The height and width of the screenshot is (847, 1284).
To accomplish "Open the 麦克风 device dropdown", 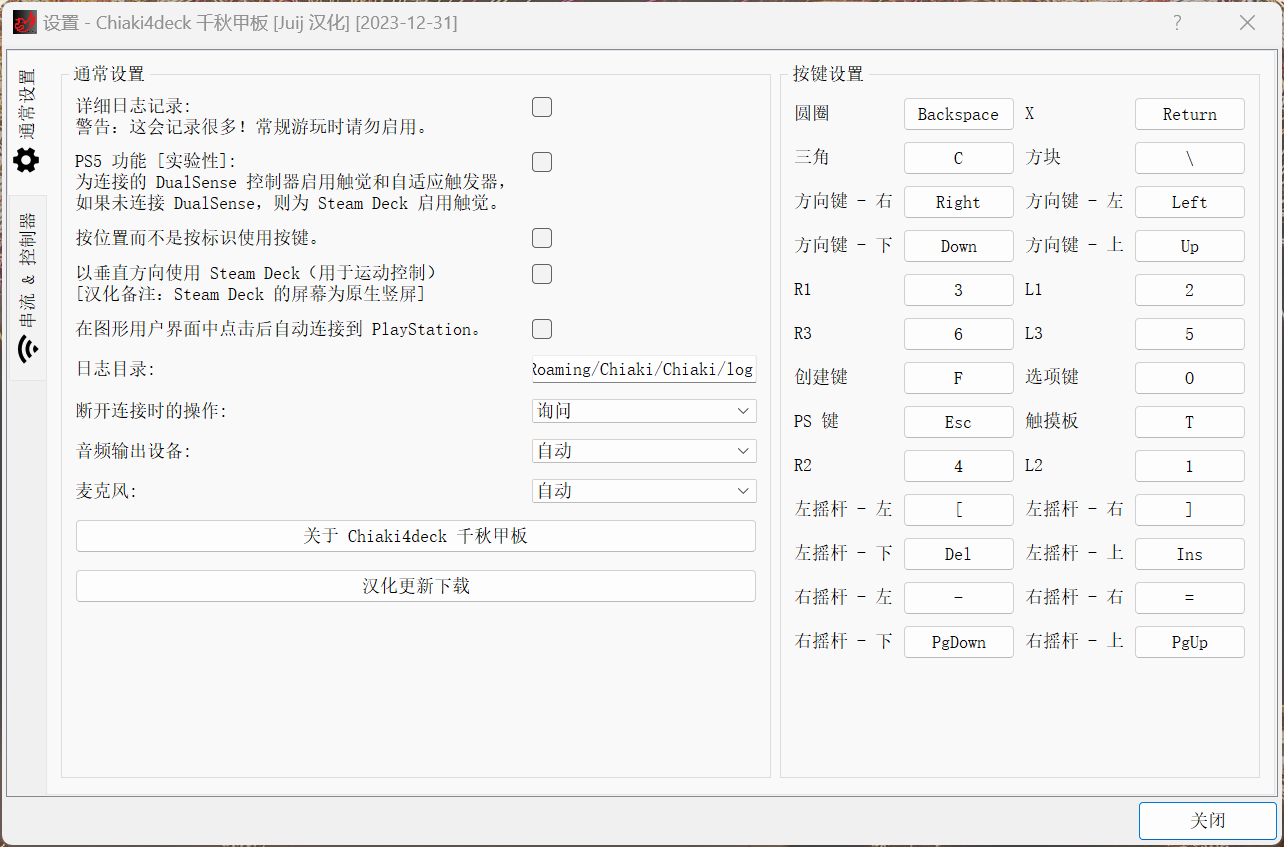I will pos(643,491).
